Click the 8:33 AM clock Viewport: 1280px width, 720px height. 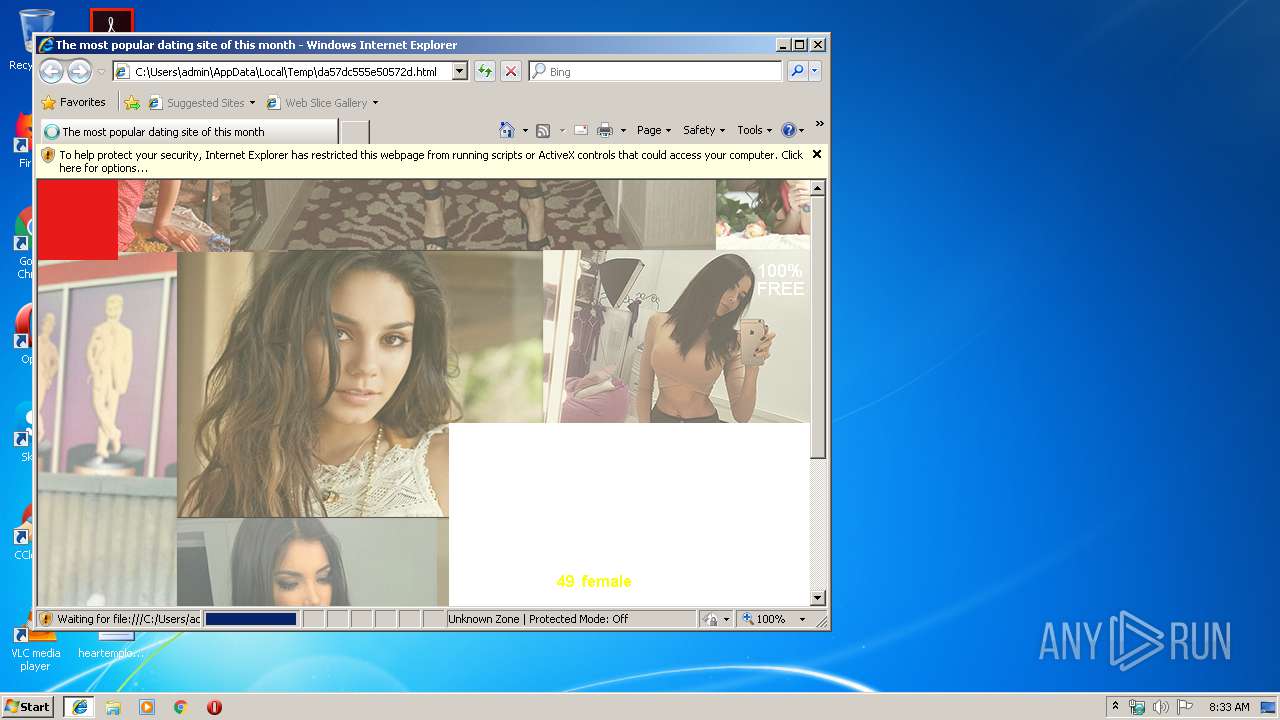tap(1229, 707)
